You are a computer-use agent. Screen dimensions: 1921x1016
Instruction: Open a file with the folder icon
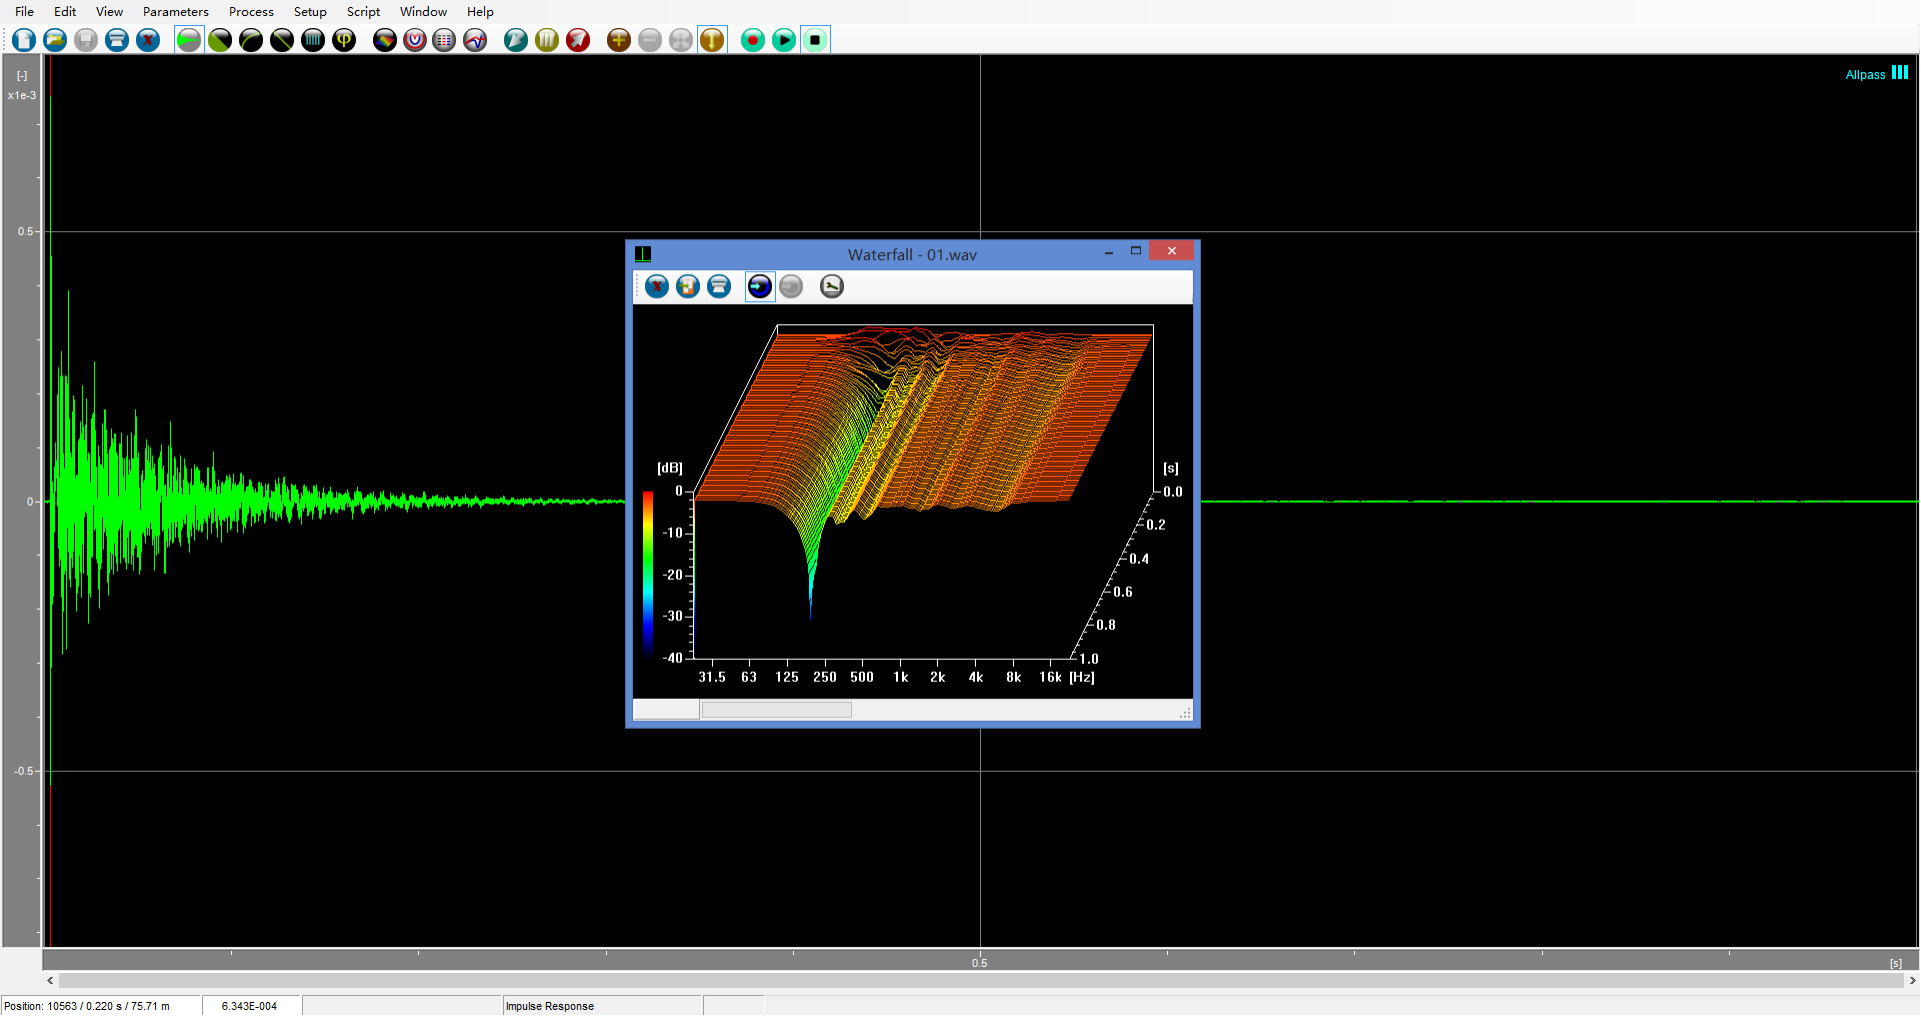pos(55,40)
